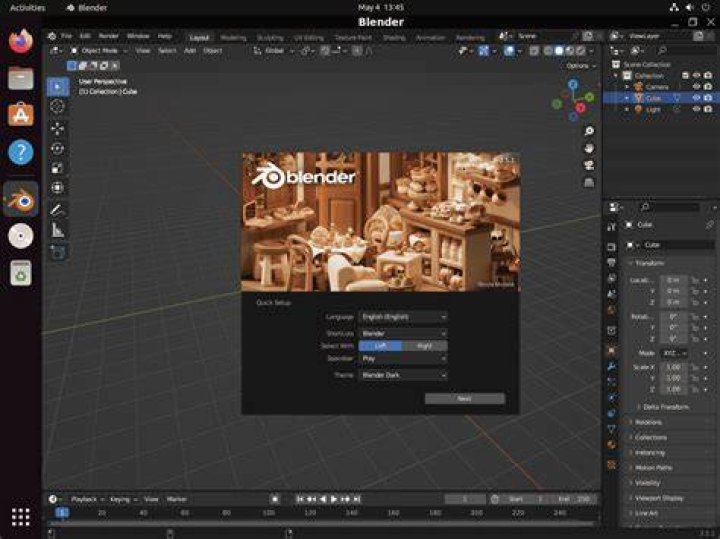Select the Add Cube tool

(x=57, y=252)
